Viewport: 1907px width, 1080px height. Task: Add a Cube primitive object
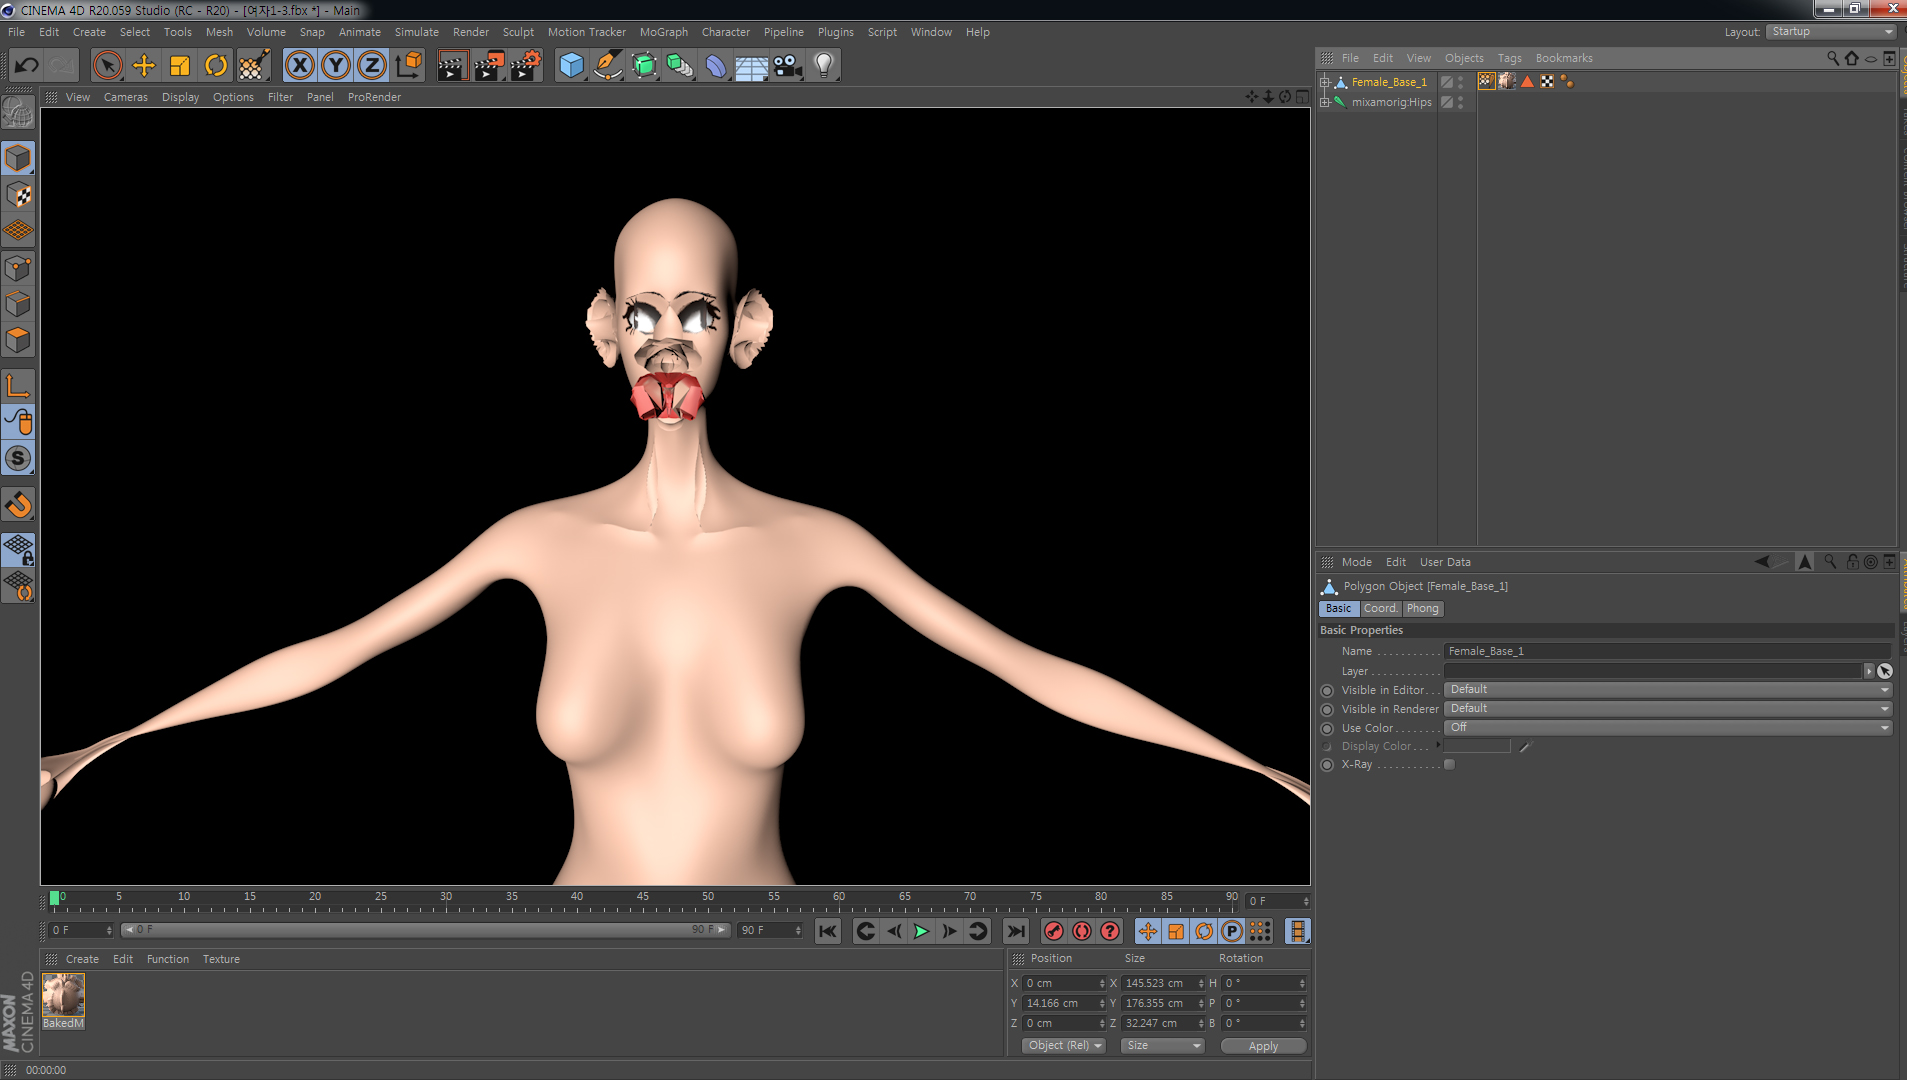click(571, 66)
